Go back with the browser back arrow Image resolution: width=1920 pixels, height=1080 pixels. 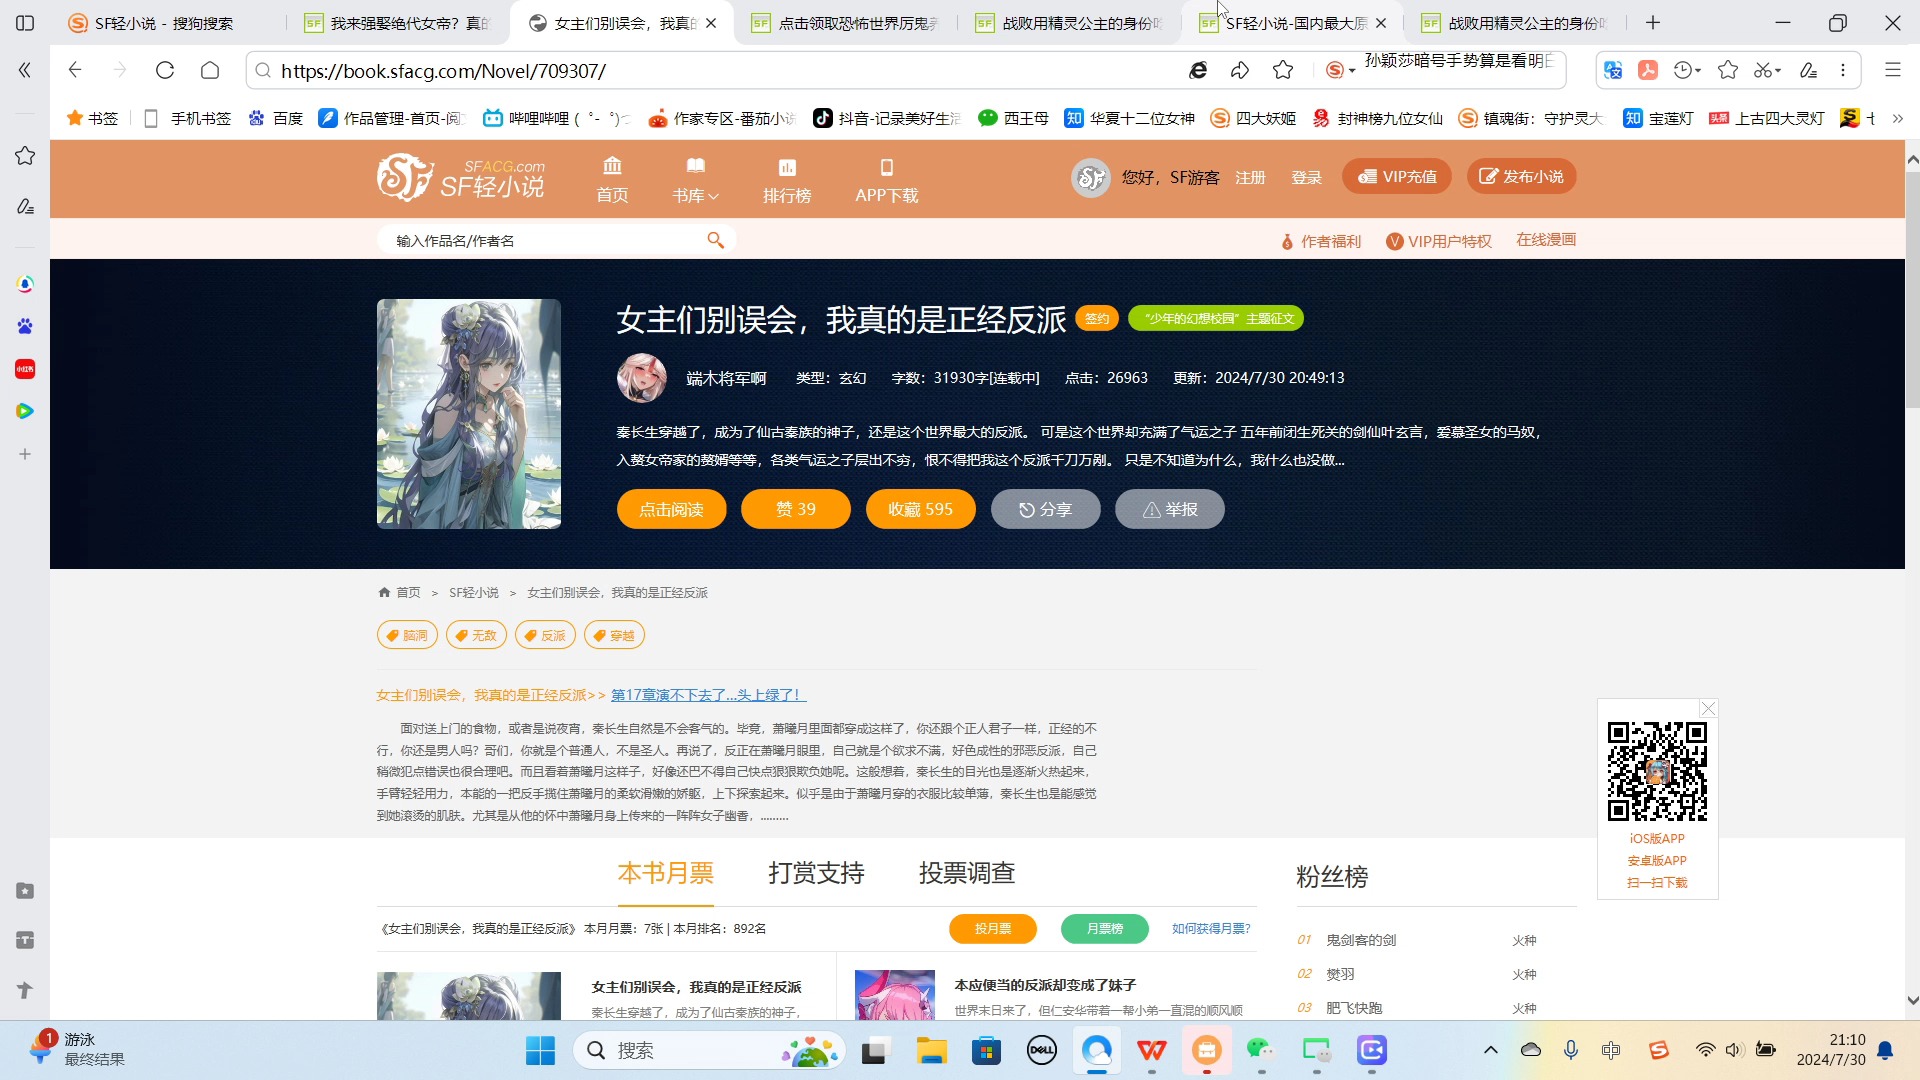pyautogui.click(x=75, y=70)
